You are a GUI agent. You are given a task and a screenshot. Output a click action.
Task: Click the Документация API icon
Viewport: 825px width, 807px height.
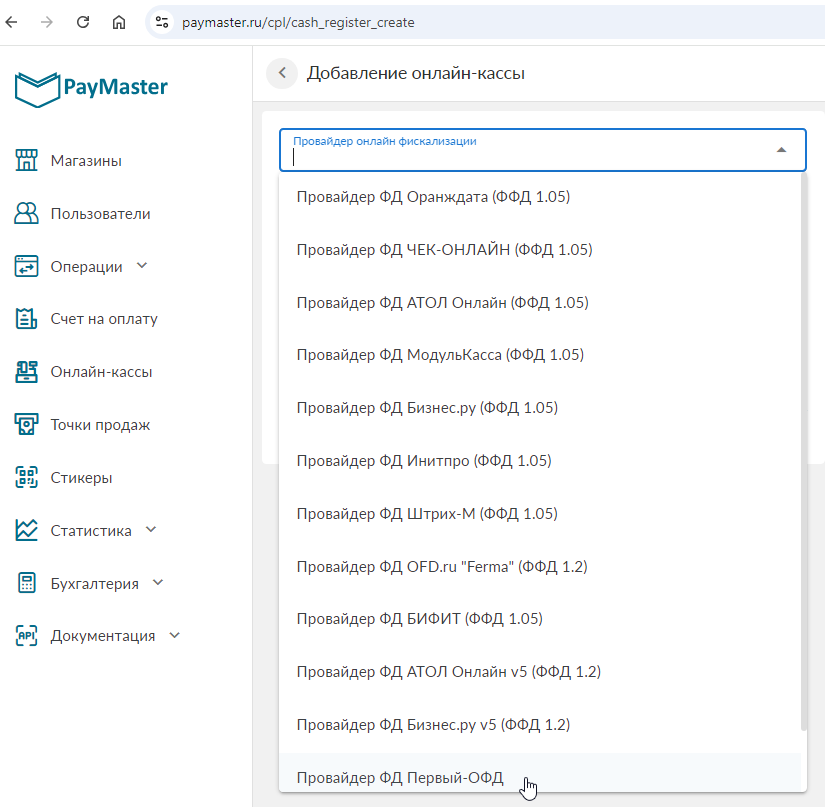click(x=26, y=635)
